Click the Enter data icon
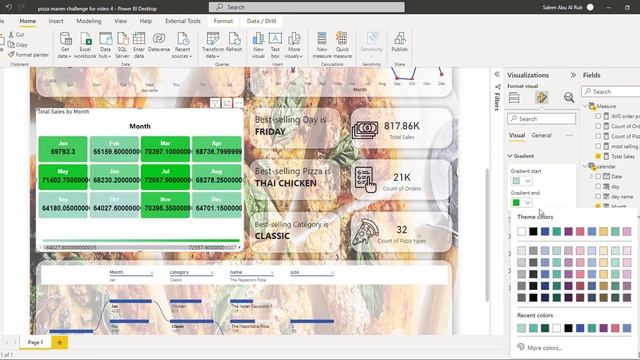 (139, 39)
